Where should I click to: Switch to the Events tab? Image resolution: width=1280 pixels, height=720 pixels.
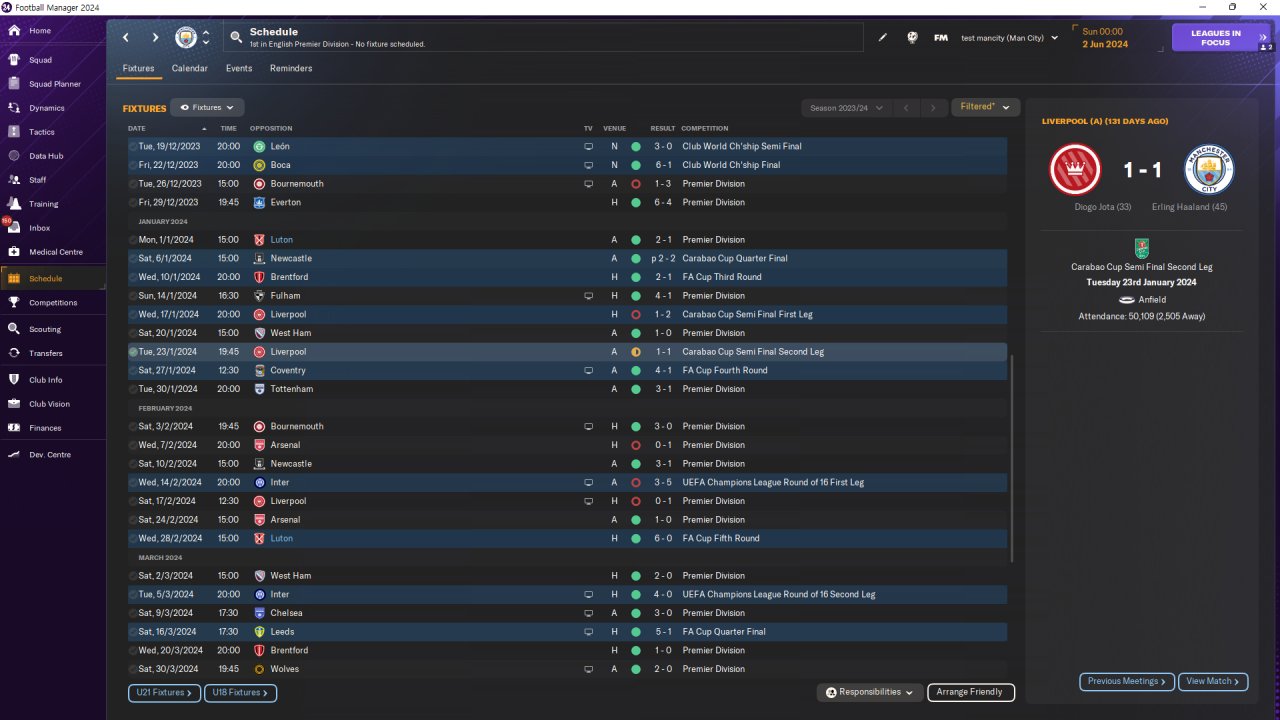point(239,69)
